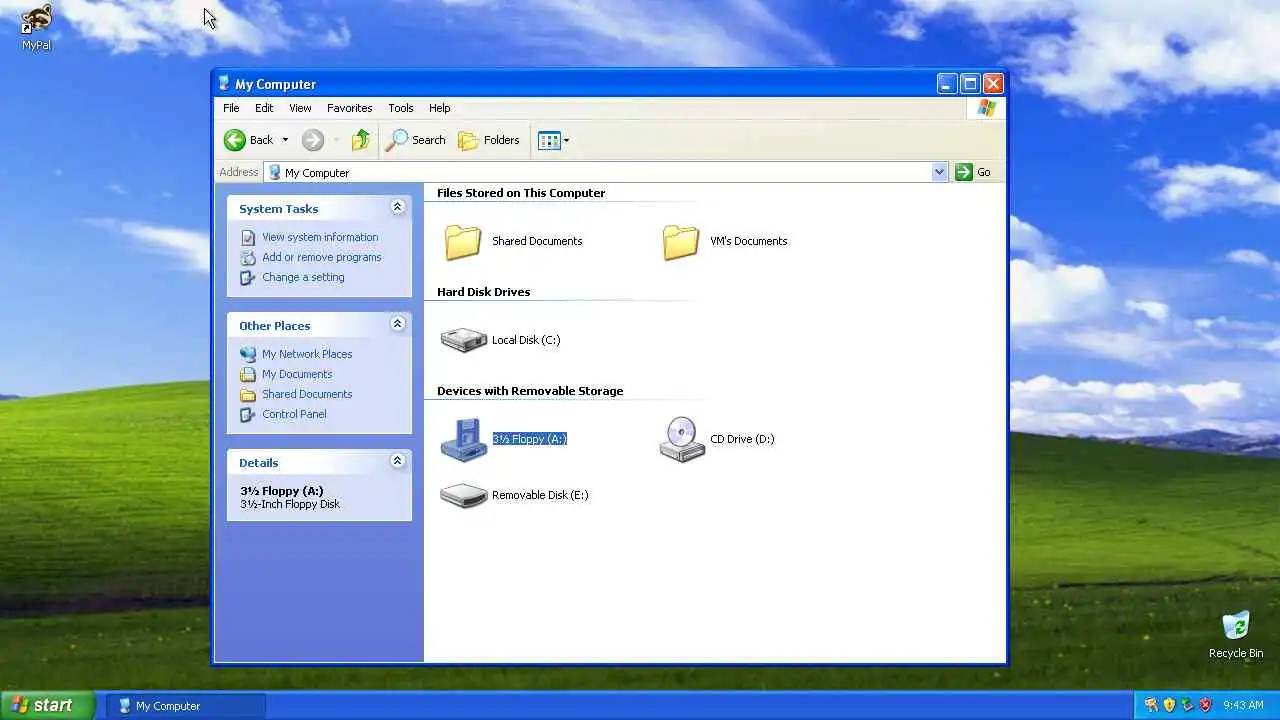The image size is (1280, 720).
Task: Click the Go button
Action: (973, 172)
